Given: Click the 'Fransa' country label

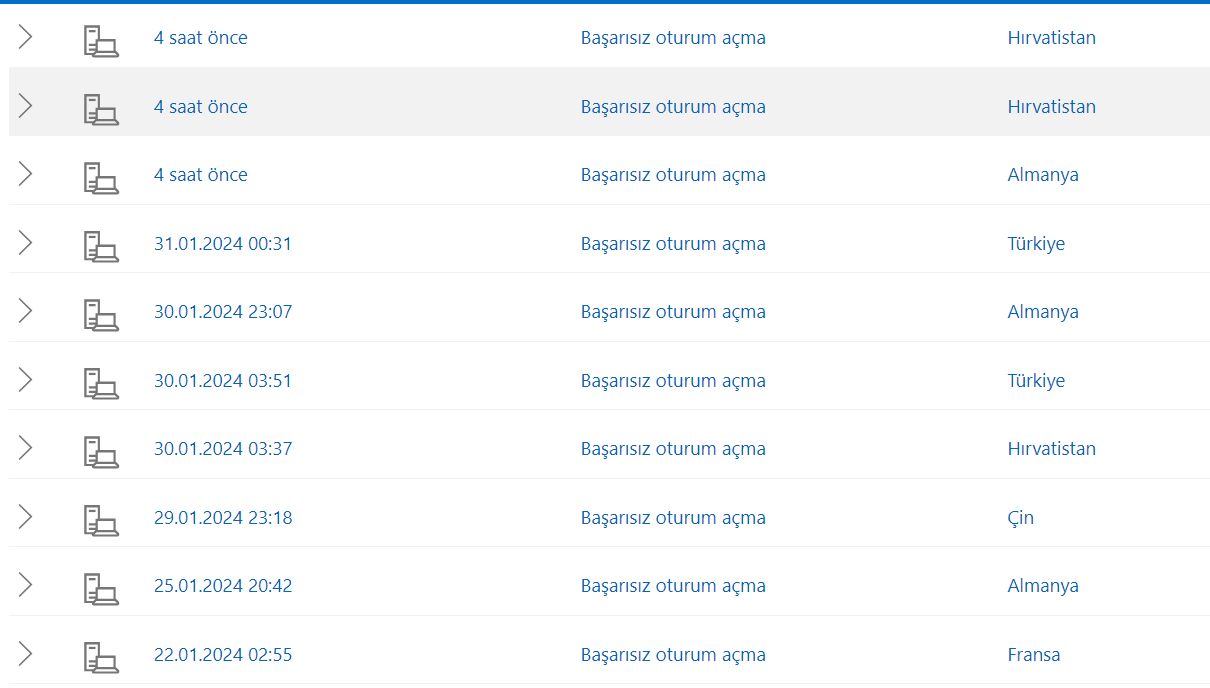Looking at the screenshot, I should coord(1033,655).
